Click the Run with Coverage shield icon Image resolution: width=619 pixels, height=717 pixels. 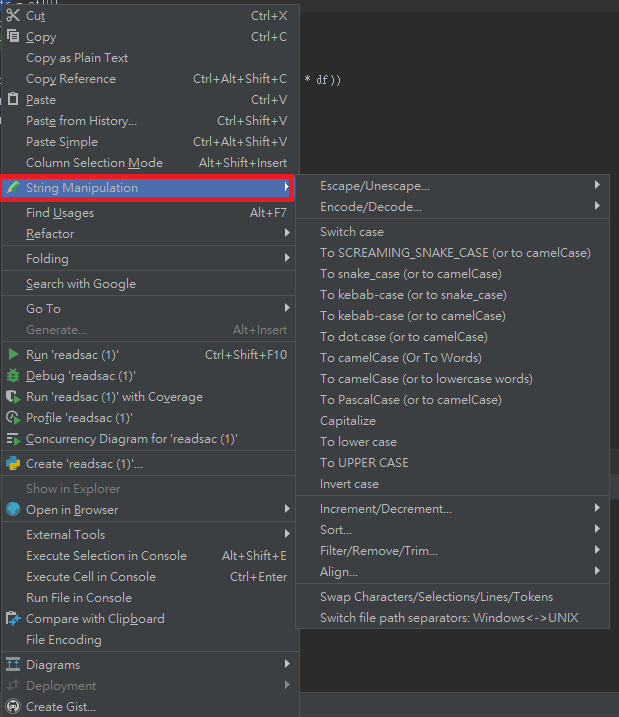(13, 397)
